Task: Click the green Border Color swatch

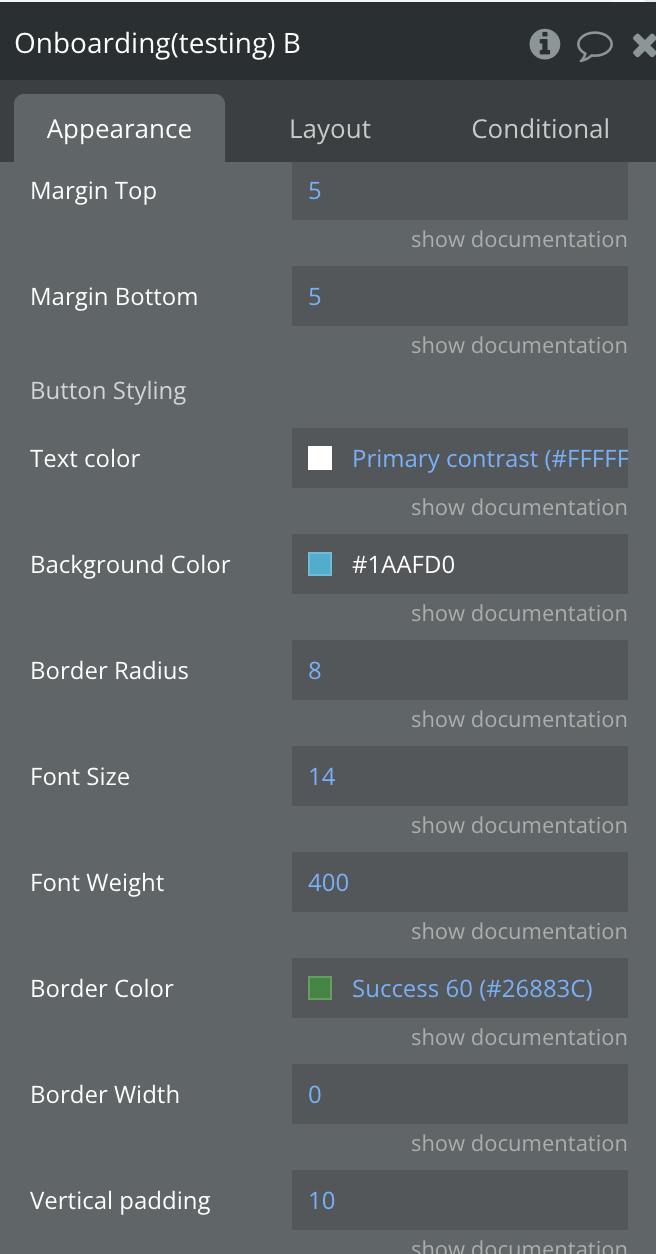Action: pos(320,989)
